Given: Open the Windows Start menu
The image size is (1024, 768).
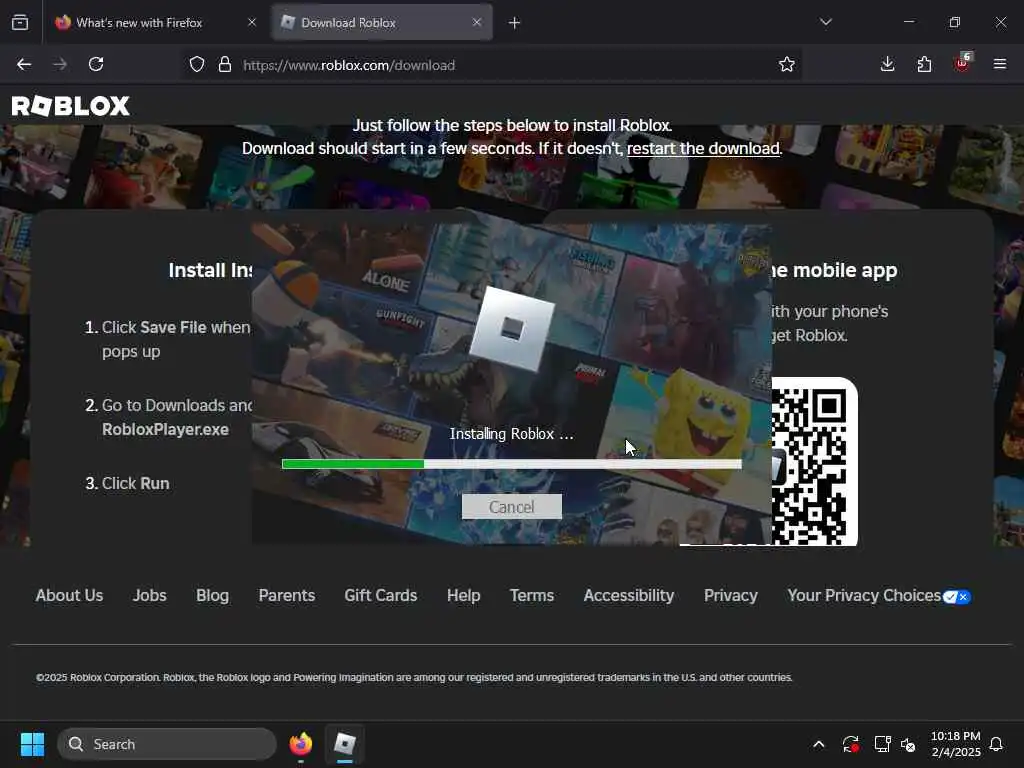Looking at the screenshot, I should (32, 744).
